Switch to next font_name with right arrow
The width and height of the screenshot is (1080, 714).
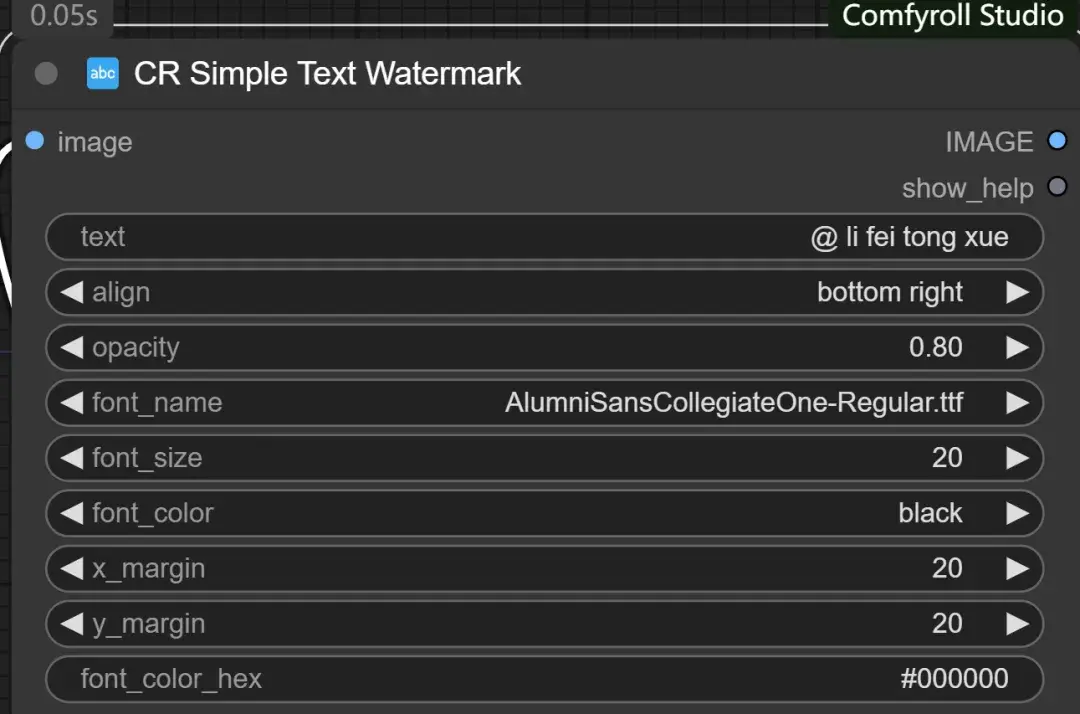[x=1017, y=402]
